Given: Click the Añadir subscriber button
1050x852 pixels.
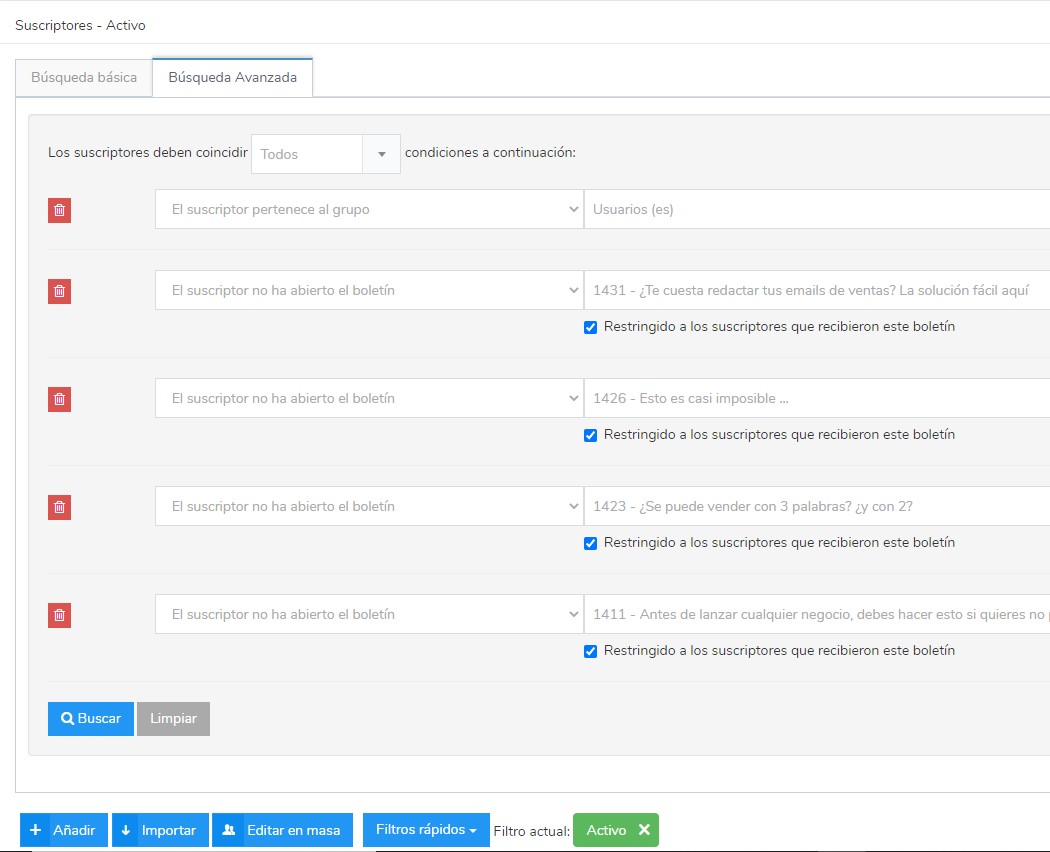Looking at the screenshot, I should (x=64, y=830).
